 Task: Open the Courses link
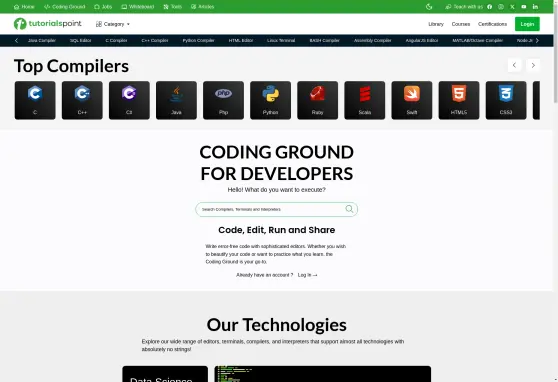tap(461, 24)
